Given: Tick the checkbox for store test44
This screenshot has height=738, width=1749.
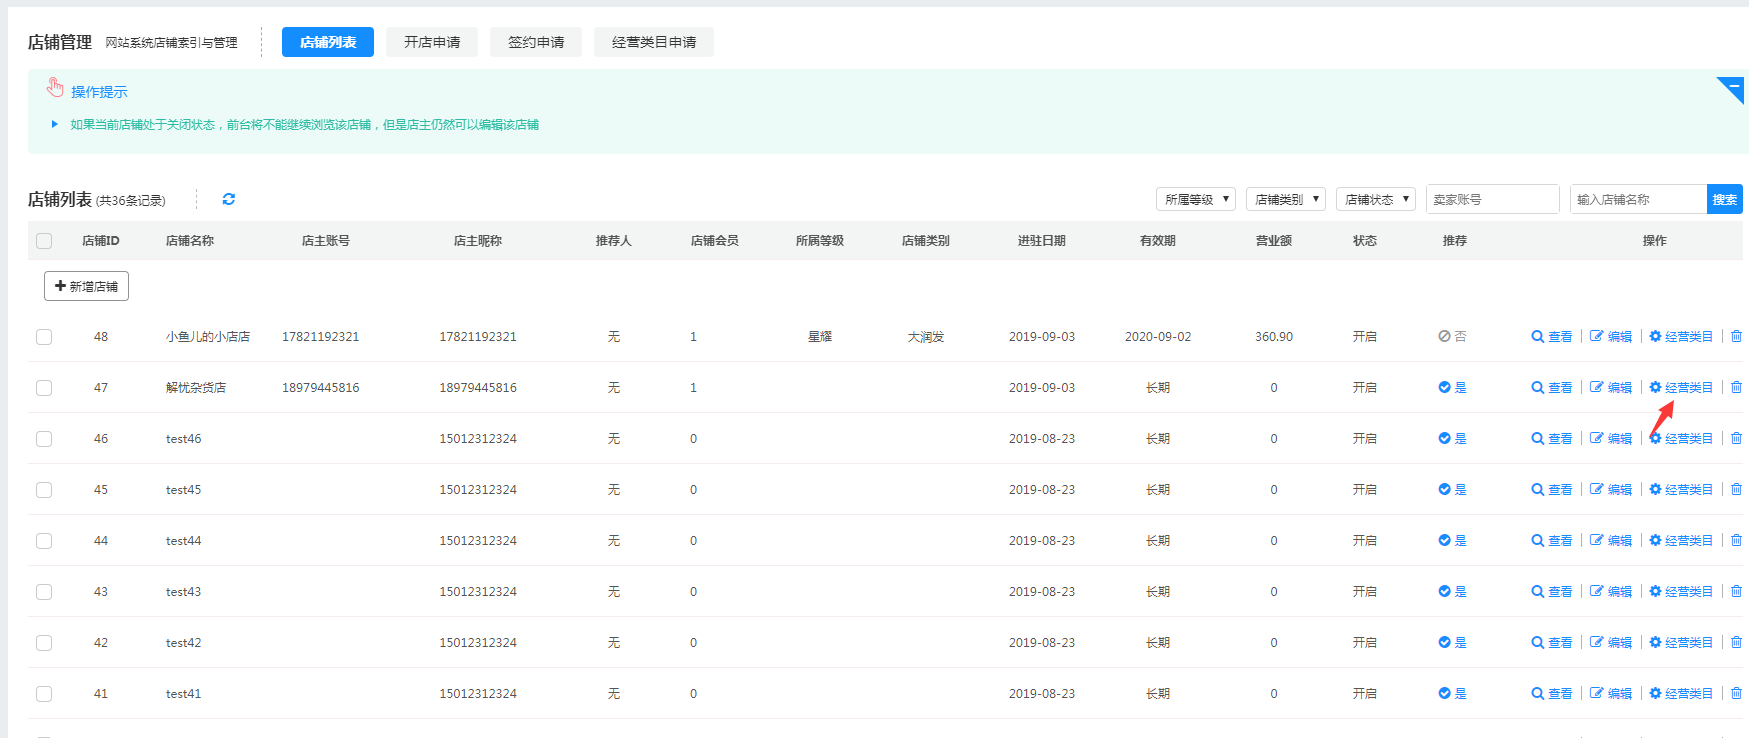Looking at the screenshot, I should [x=44, y=541].
